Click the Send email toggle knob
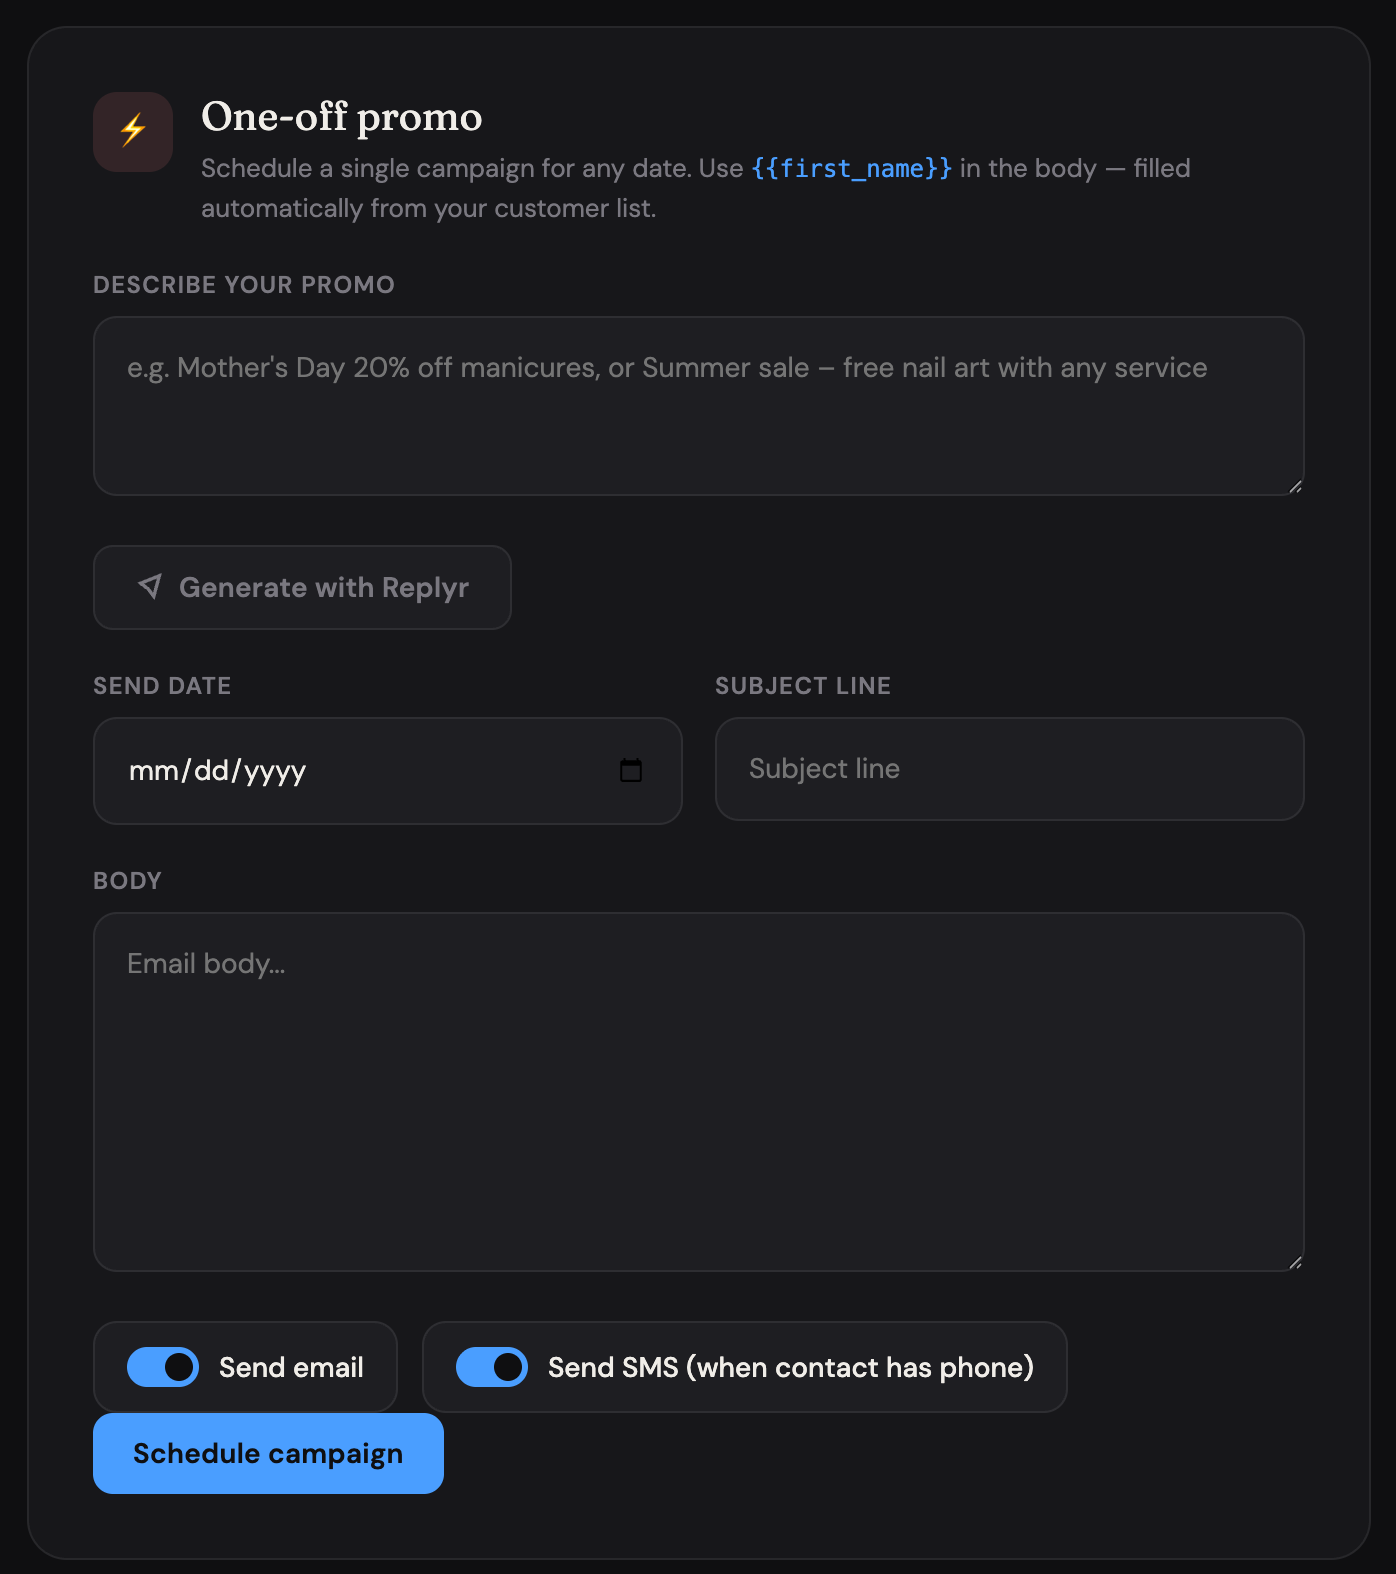The height and width of the screenshot is (1574, 1396). click(176, 1366)
